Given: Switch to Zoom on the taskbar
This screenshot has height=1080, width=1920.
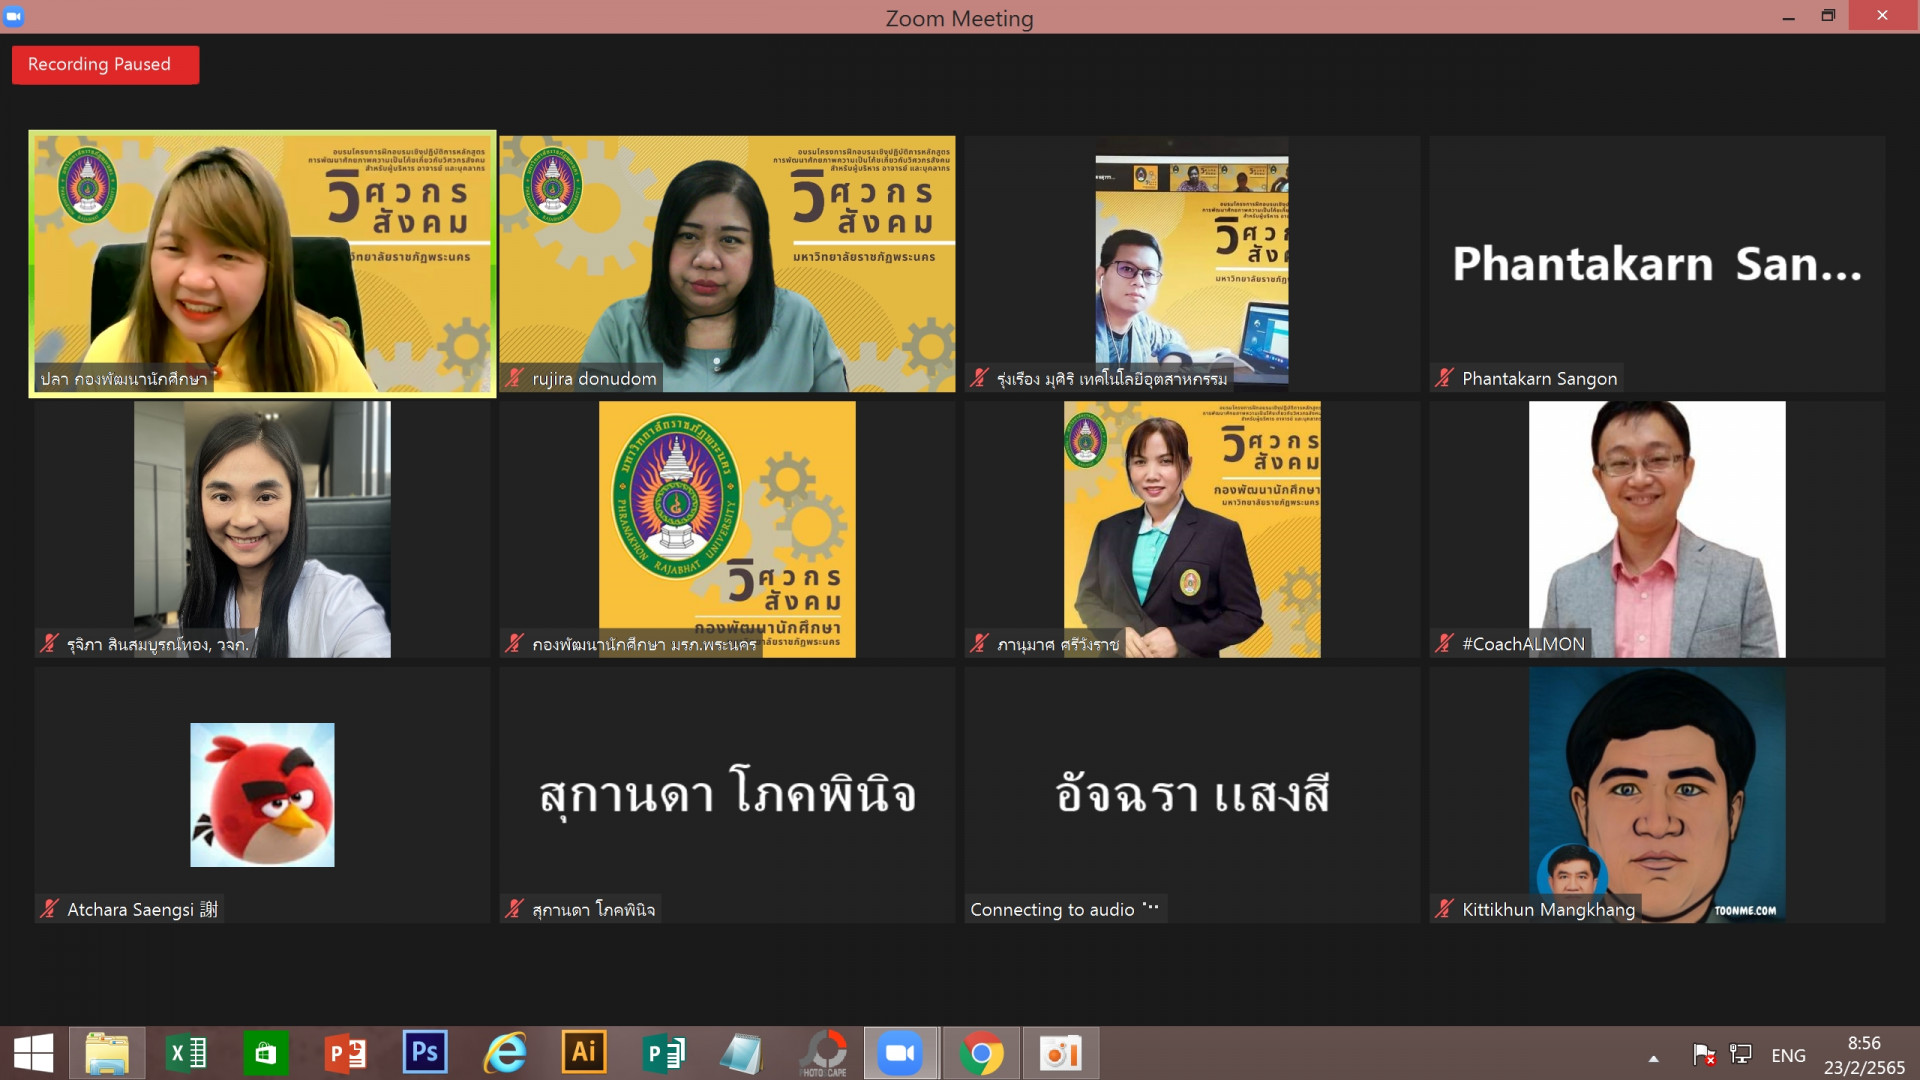Looking at the screenshot, I should [900, 1053].
